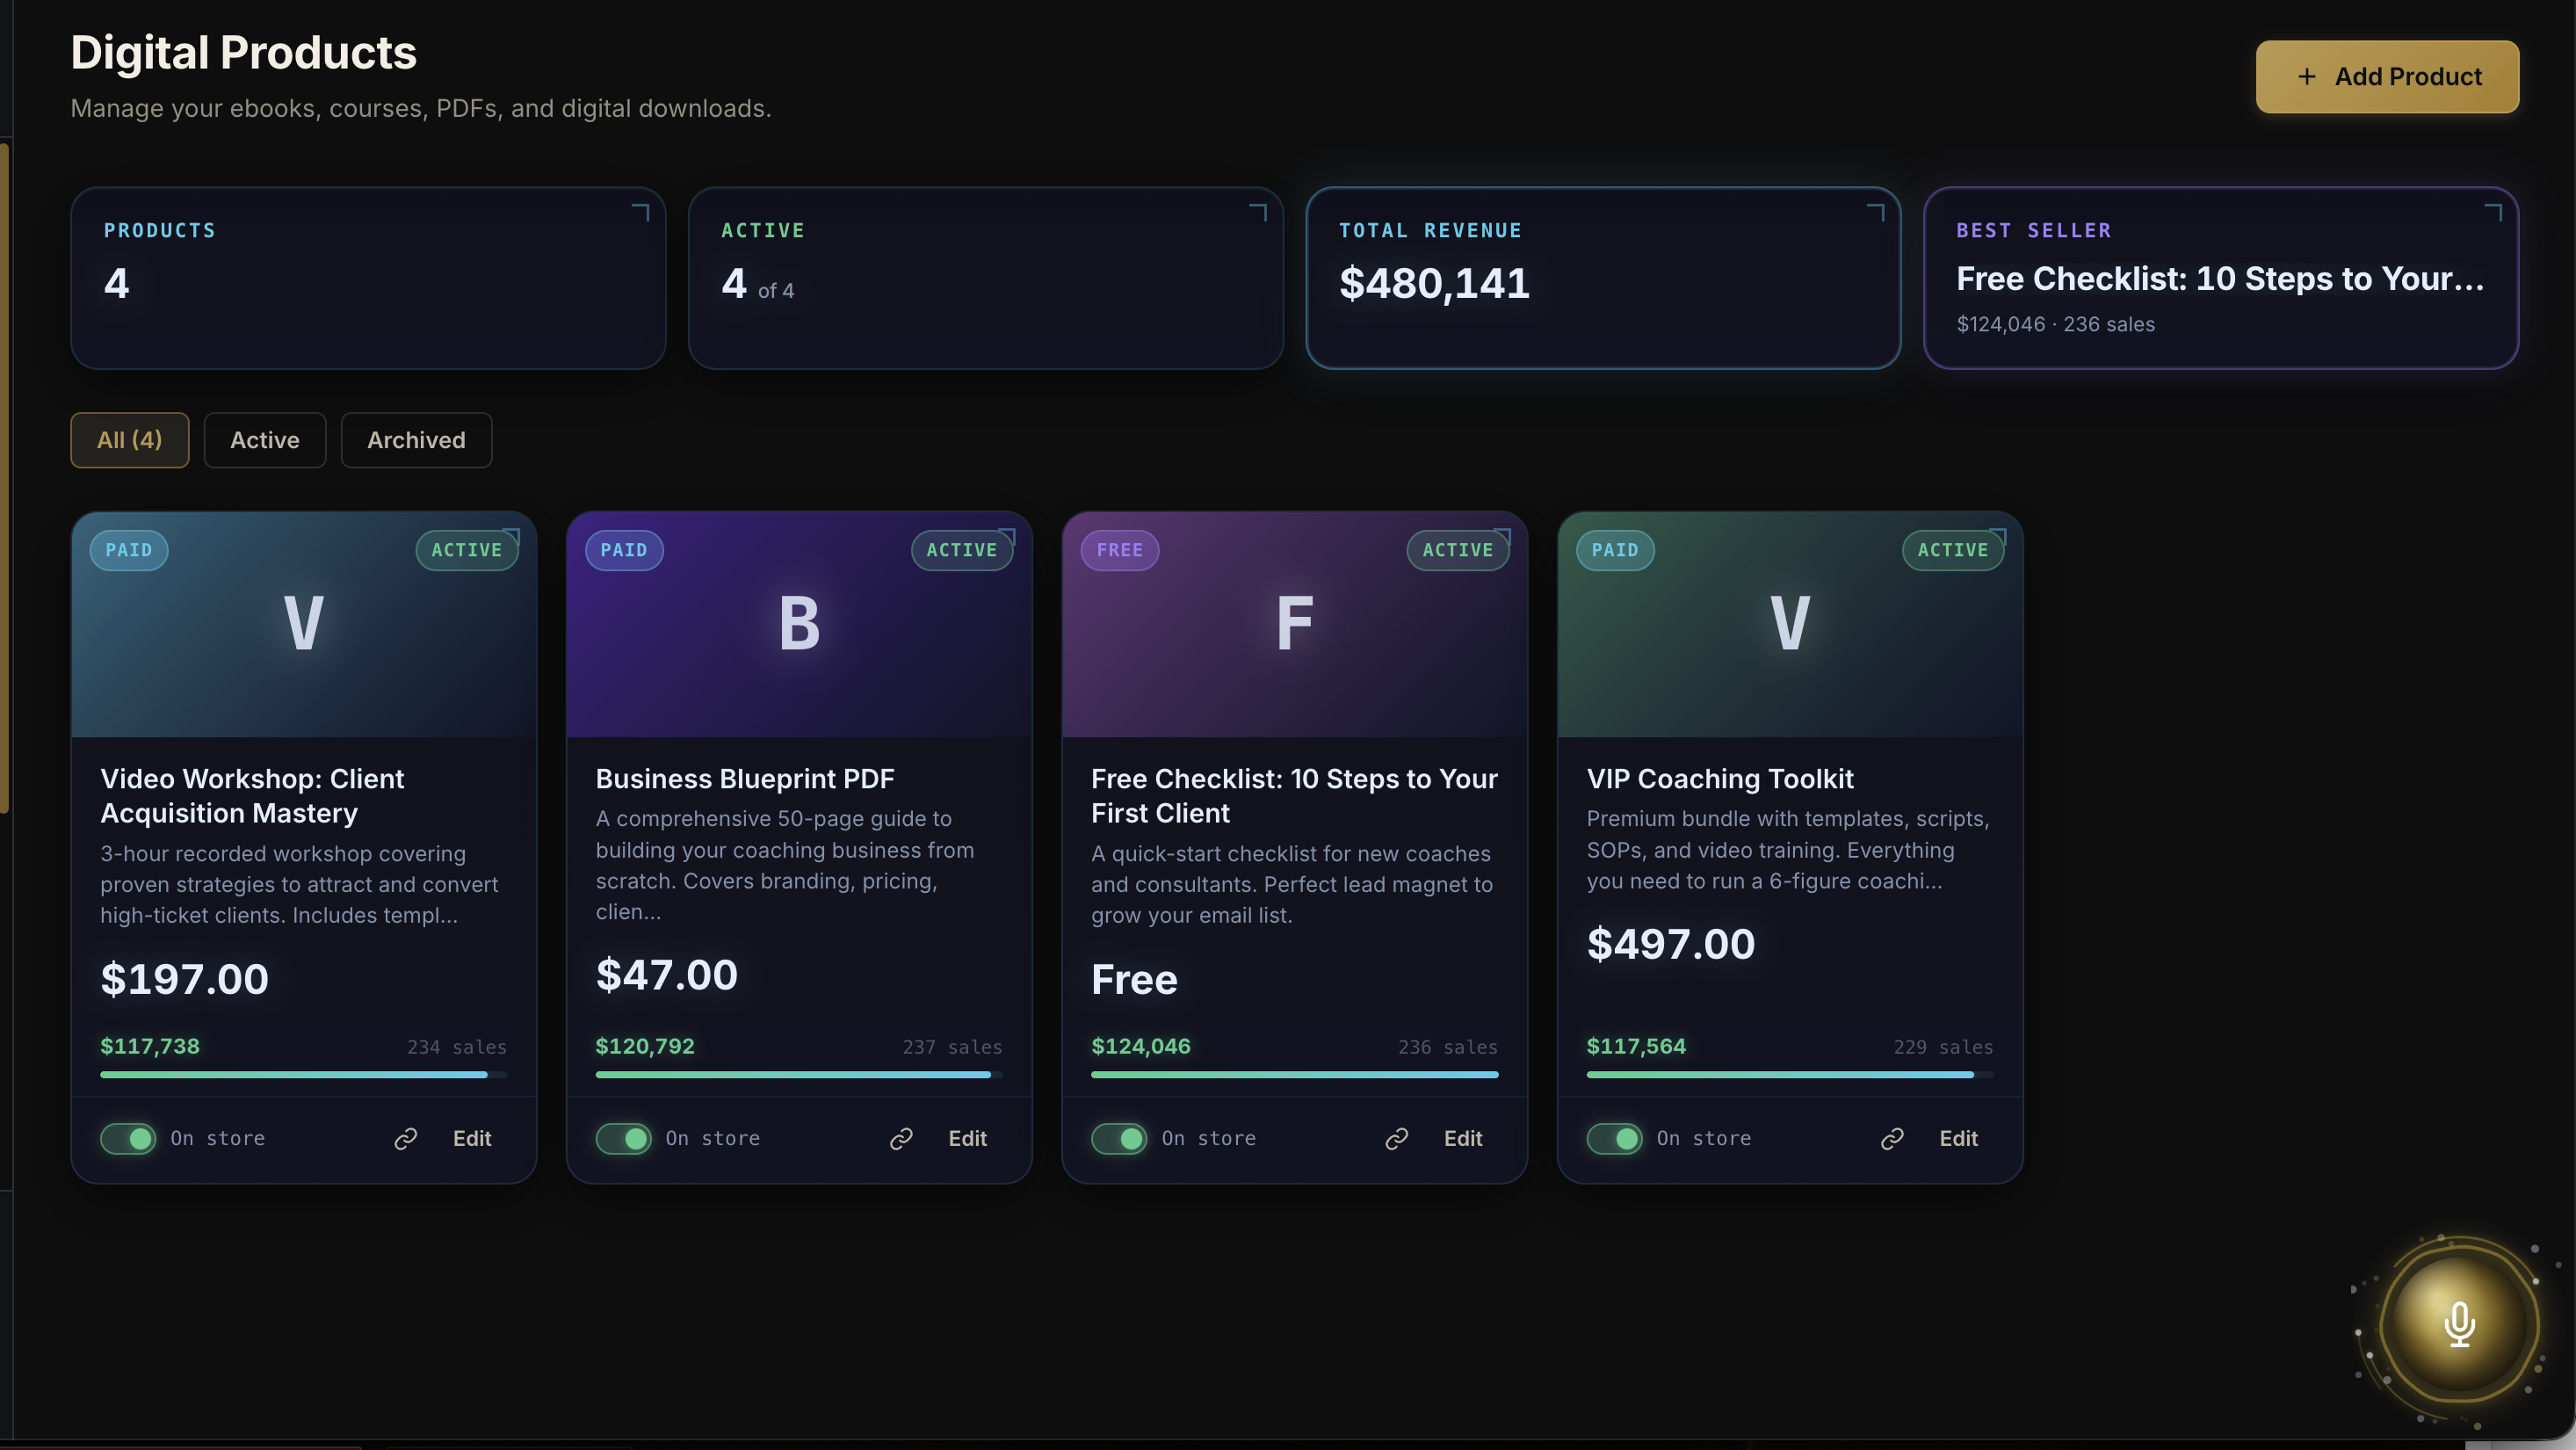Screen dimensions: 2576x1450
Task: Click the Active 4 of 4 stat card
Action: tap(986, 278)
